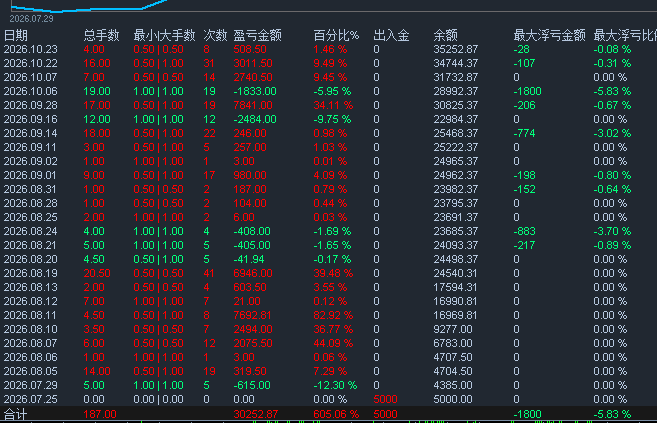Click loss value -2484.00
Viewport: 657px width, 423px height.
(x=255, y=119)
